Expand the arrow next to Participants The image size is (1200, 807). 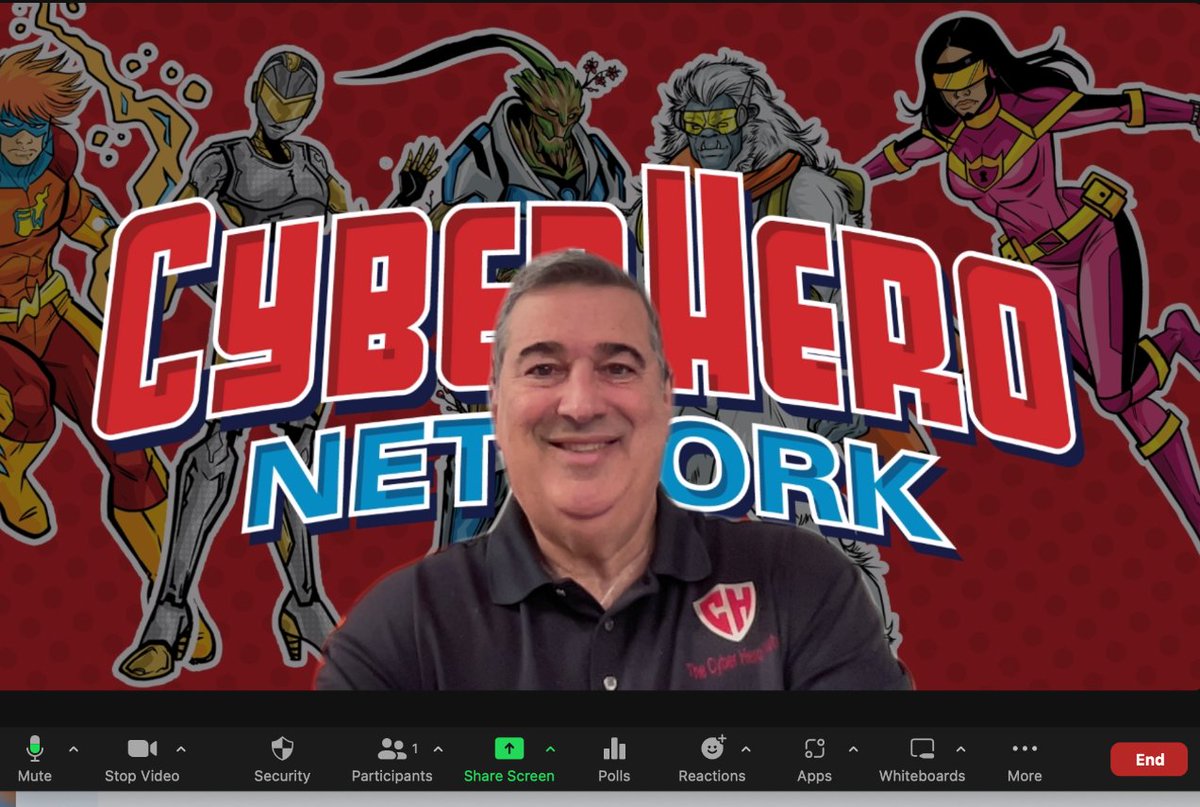coord(438,748)
